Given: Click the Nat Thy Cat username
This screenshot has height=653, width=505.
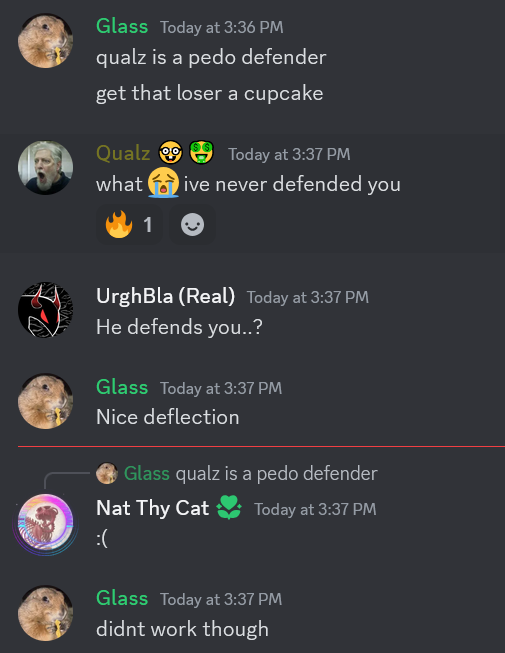Looking at the screenshot, I should [x=152, y=508].
